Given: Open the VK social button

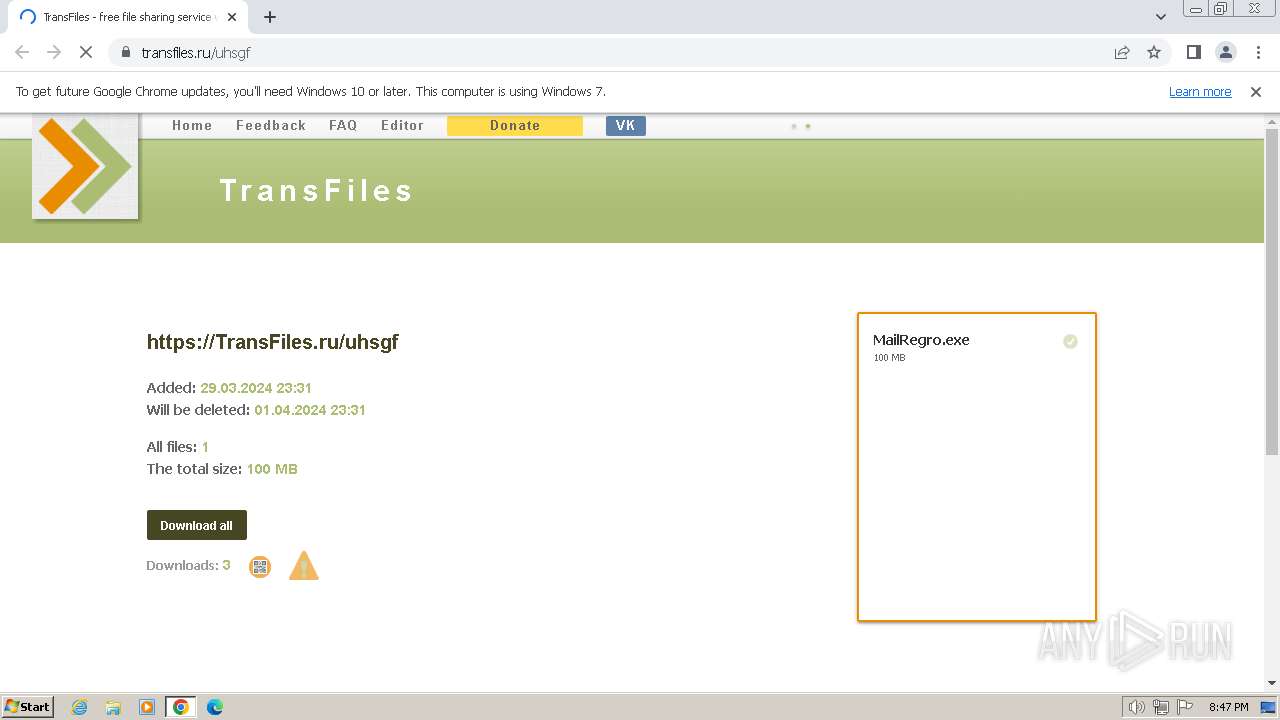Looking at the screenshot, I should point(626,126).
